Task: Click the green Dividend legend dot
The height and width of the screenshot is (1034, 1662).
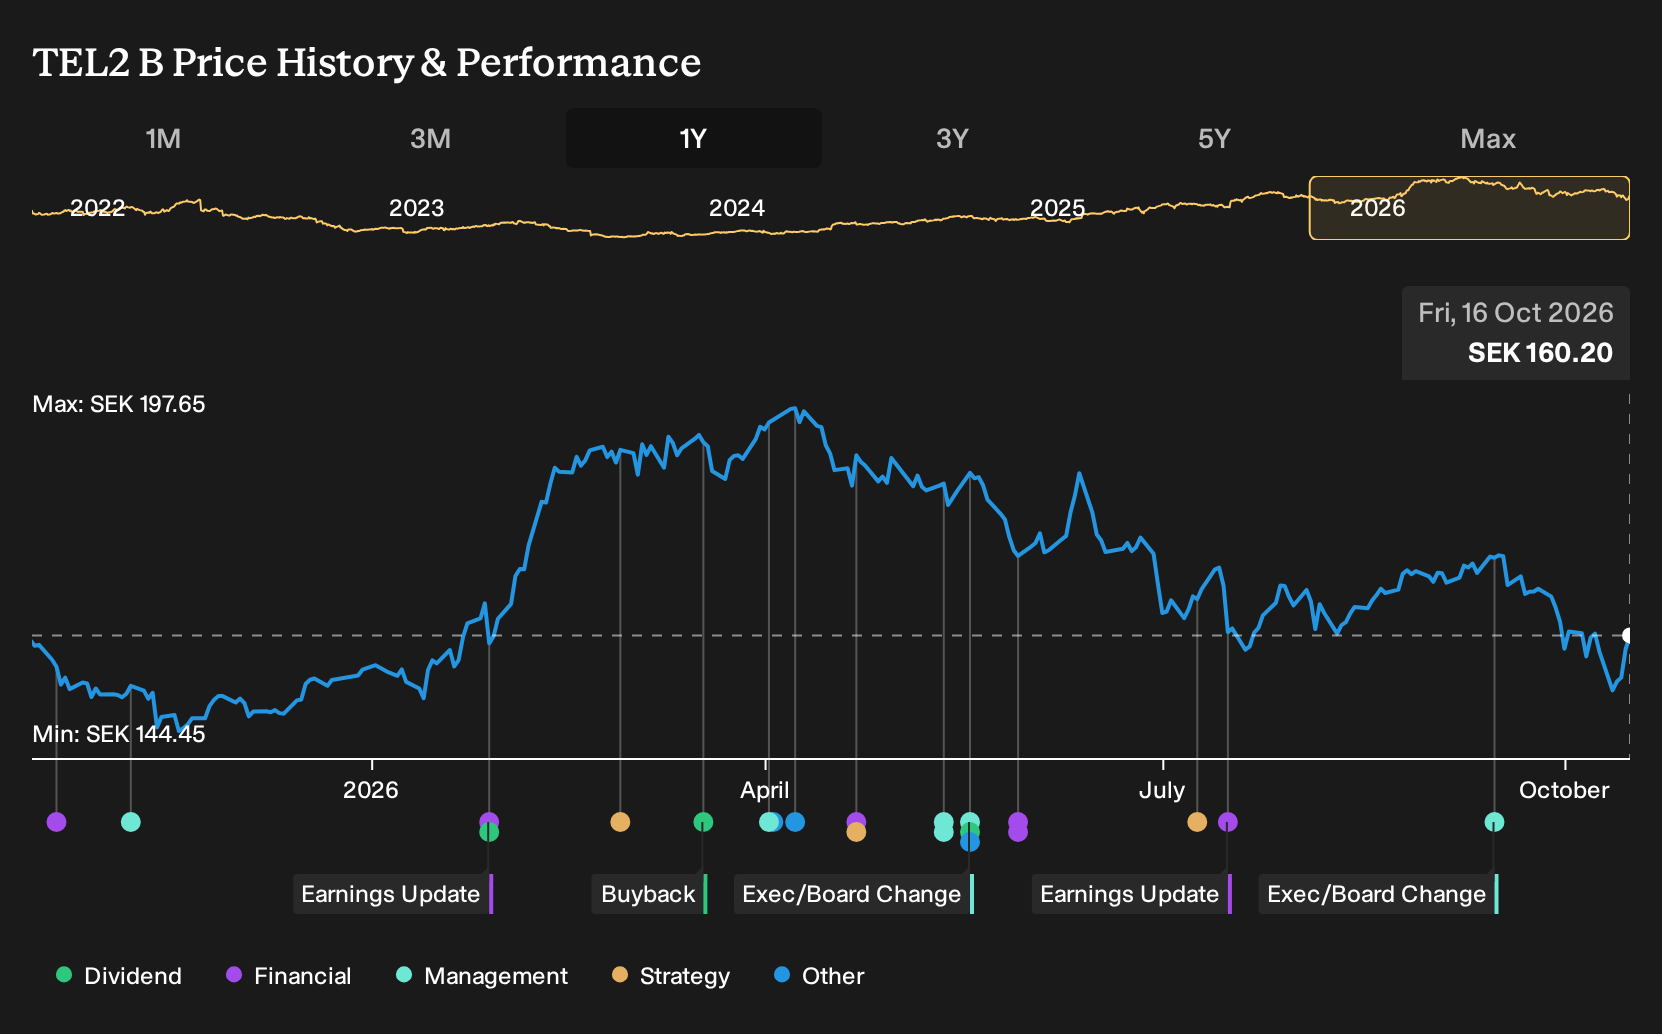Action: 64,974
